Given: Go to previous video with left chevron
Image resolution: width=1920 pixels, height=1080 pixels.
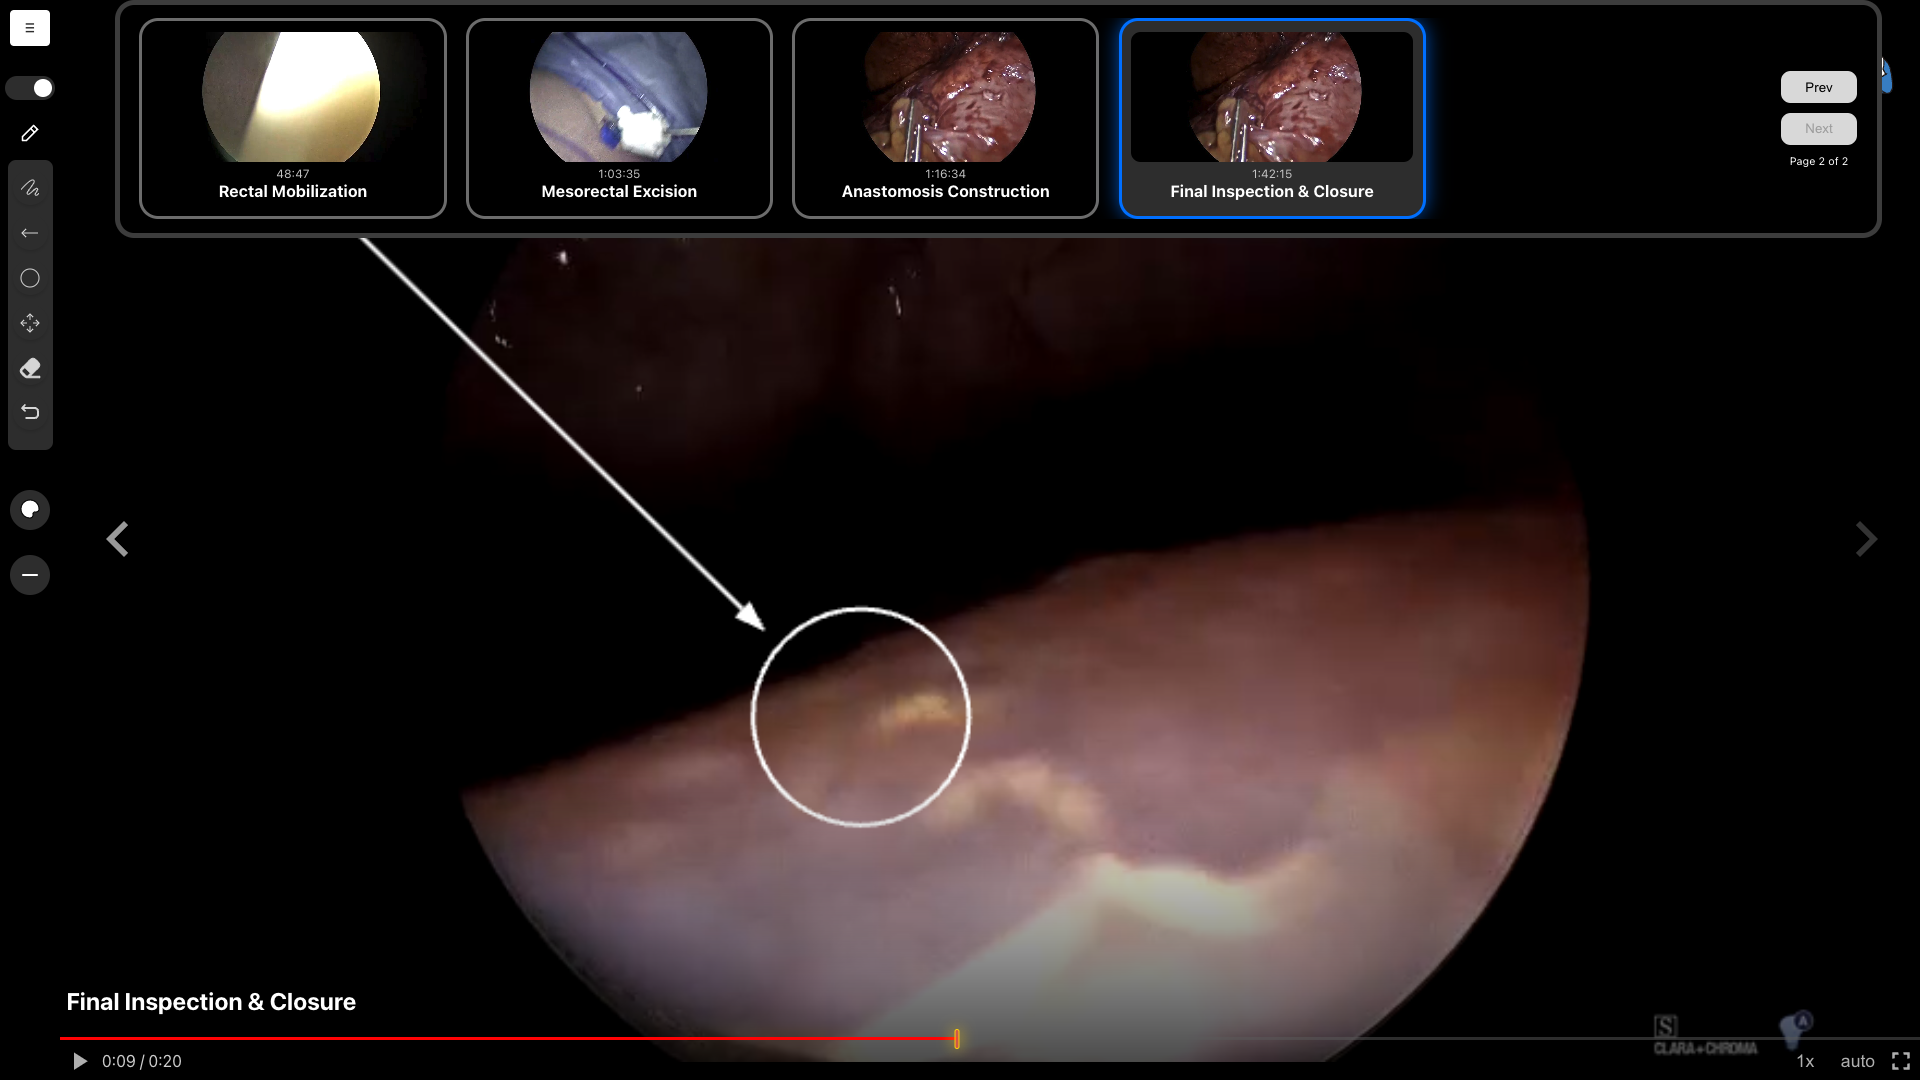Looking at the screenshot, I should pyautogui.click(x=118, y=539).
